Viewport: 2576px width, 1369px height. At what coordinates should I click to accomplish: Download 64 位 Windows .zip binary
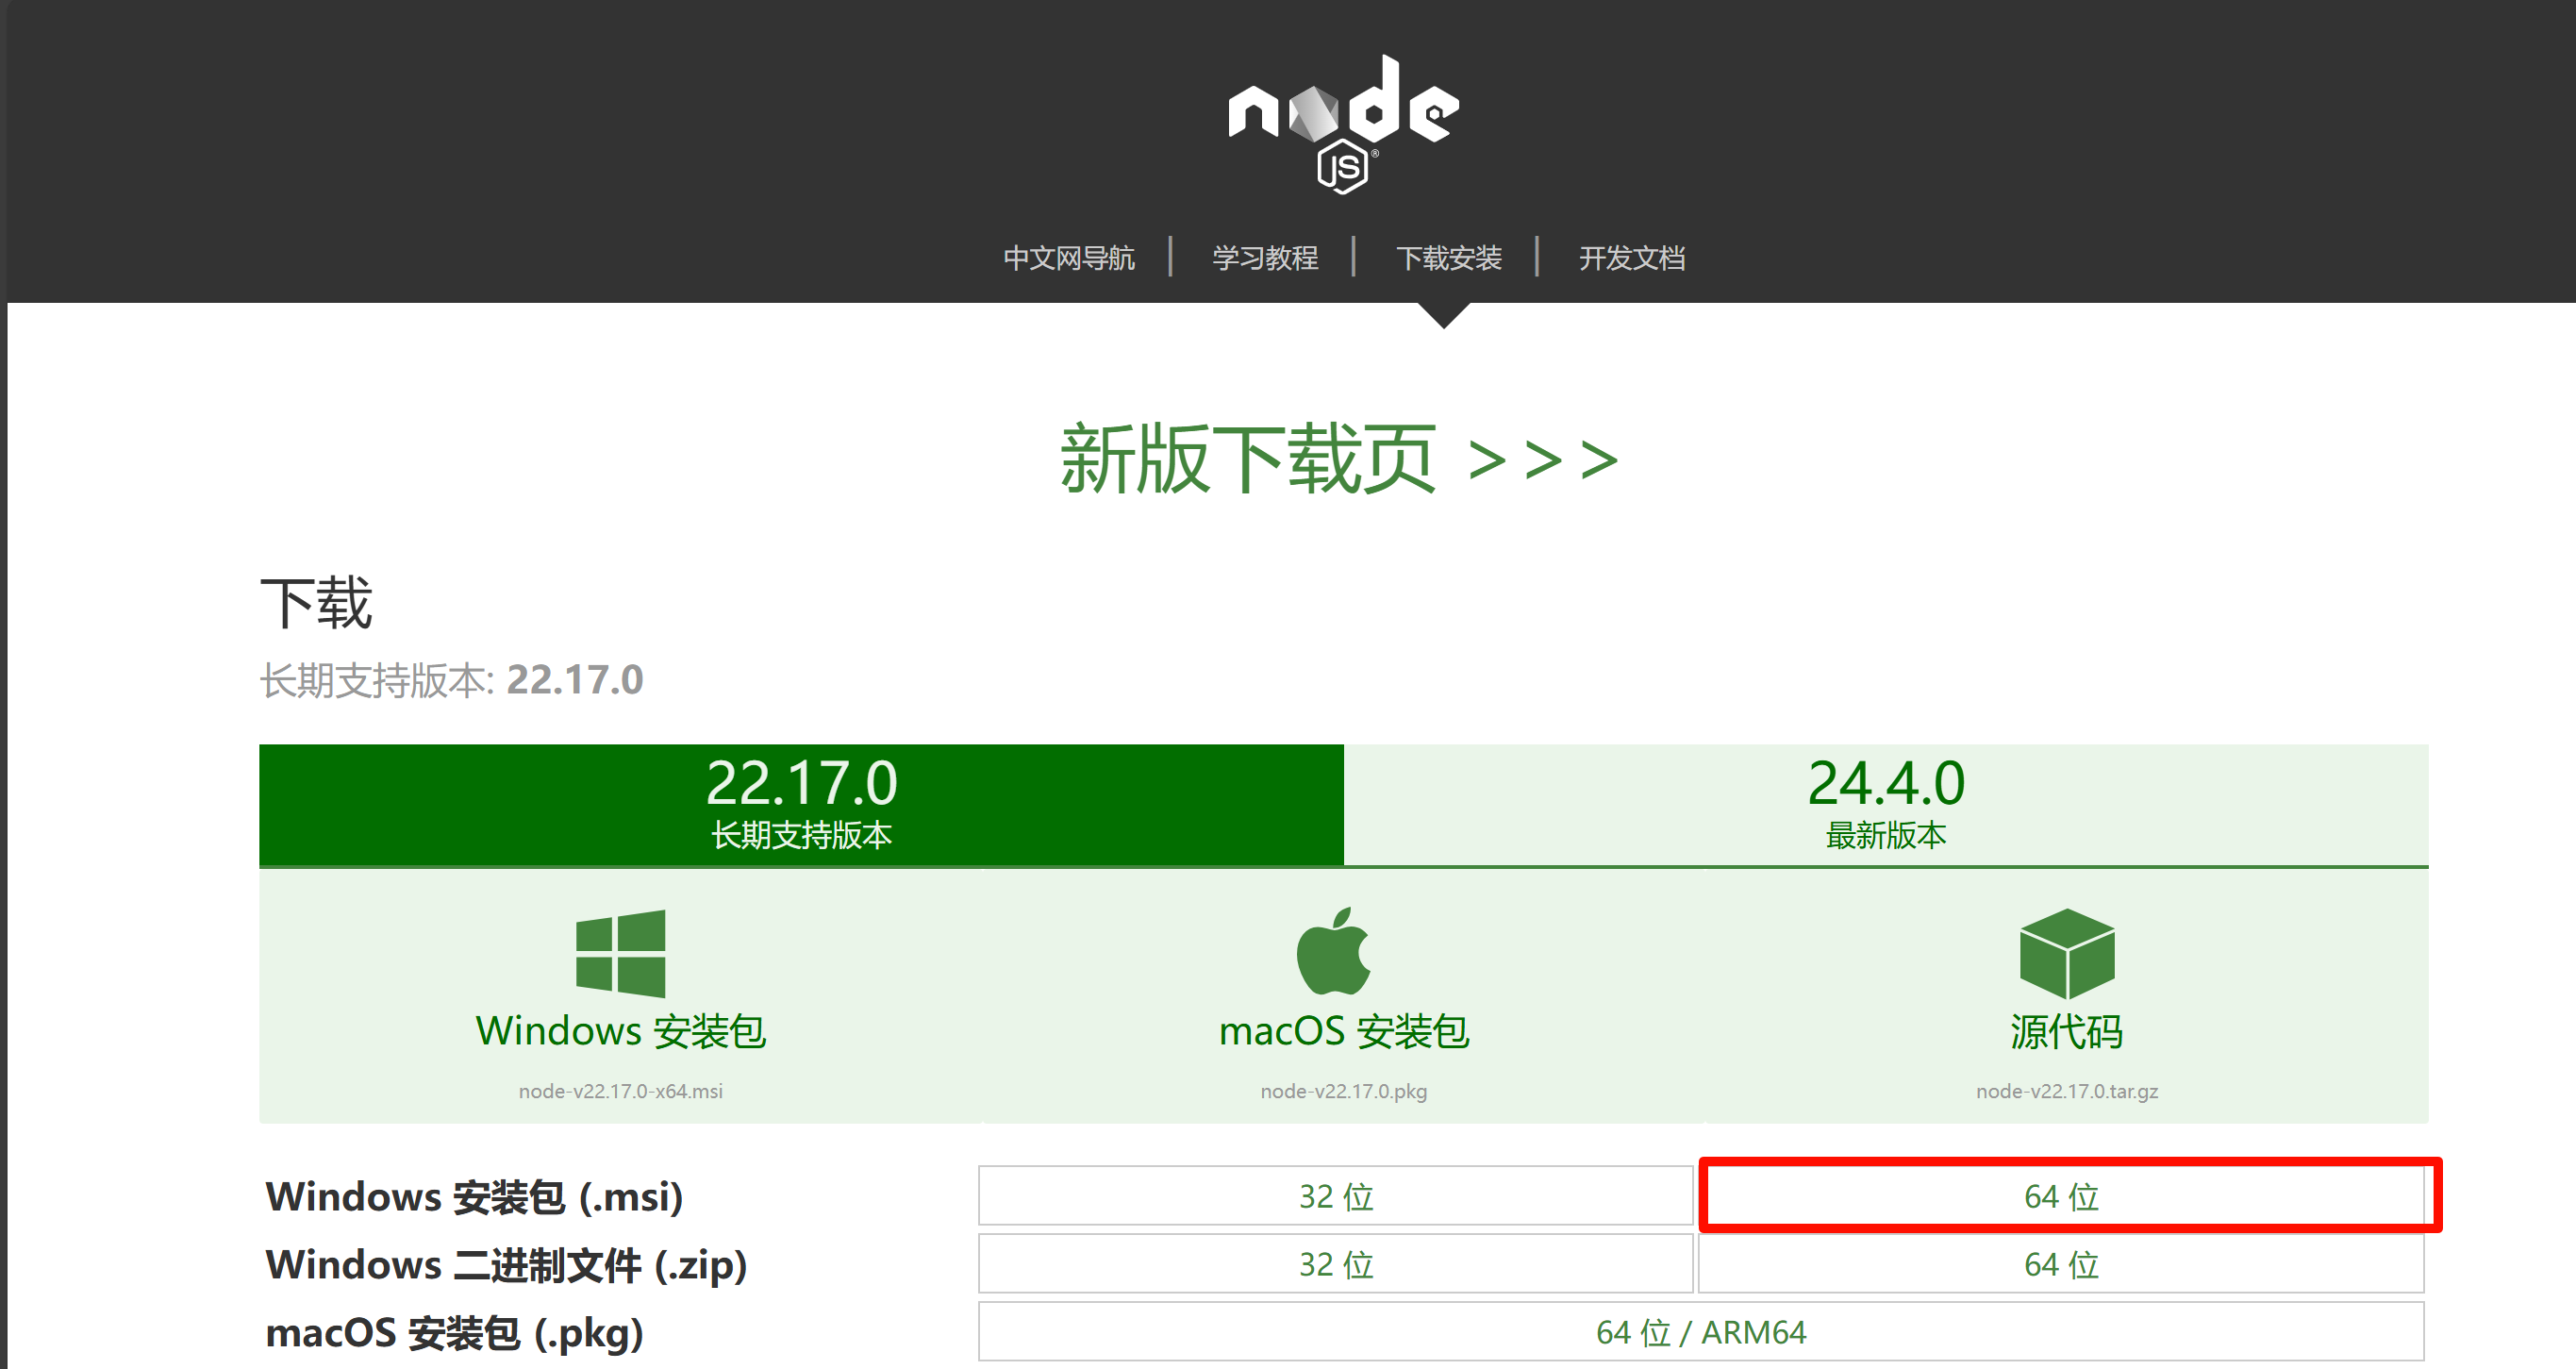point(2061,1264)
